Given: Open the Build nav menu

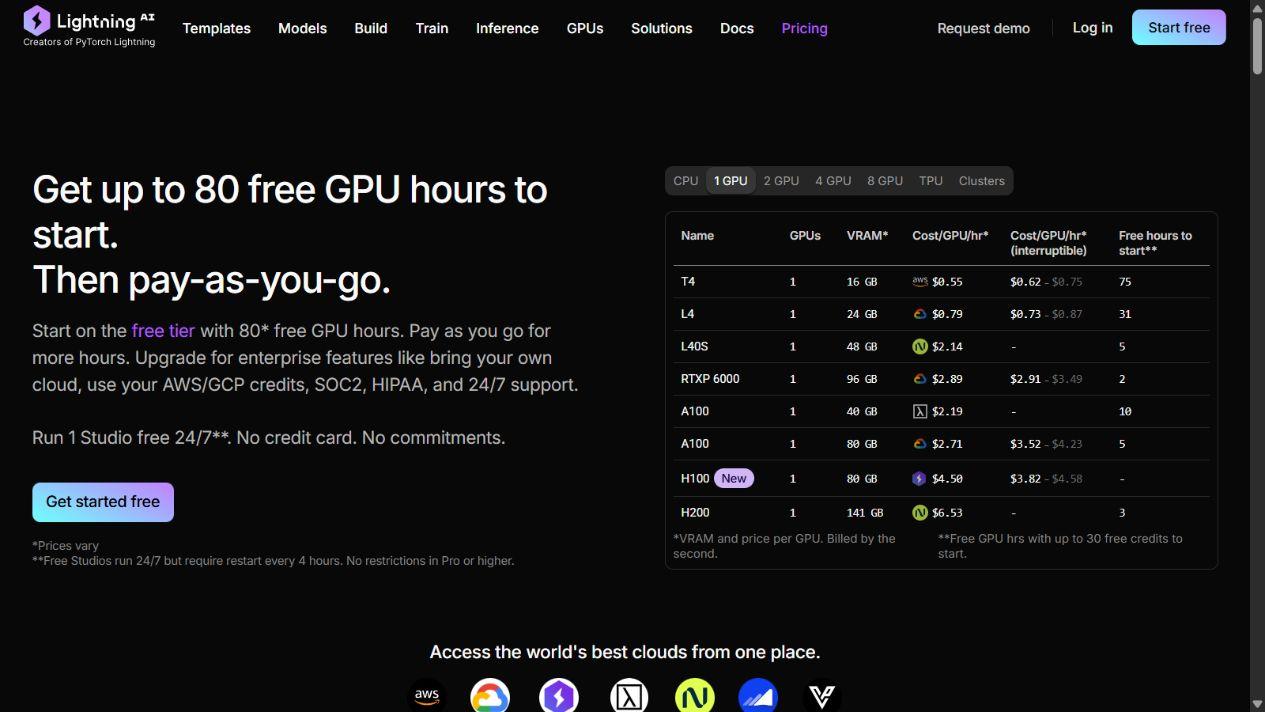Looking at the screenshot, I should [371, 28].
